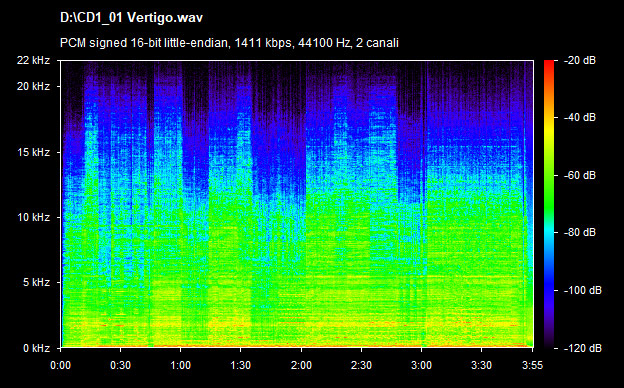Click the 15 kHz frequency axis label
Viewport: 624px width, 388px height.
(x=33, y=152)
